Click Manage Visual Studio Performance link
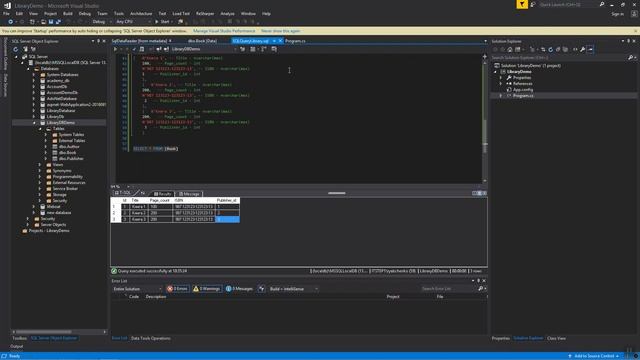640x360 pixels. click(x=224, y=31)
